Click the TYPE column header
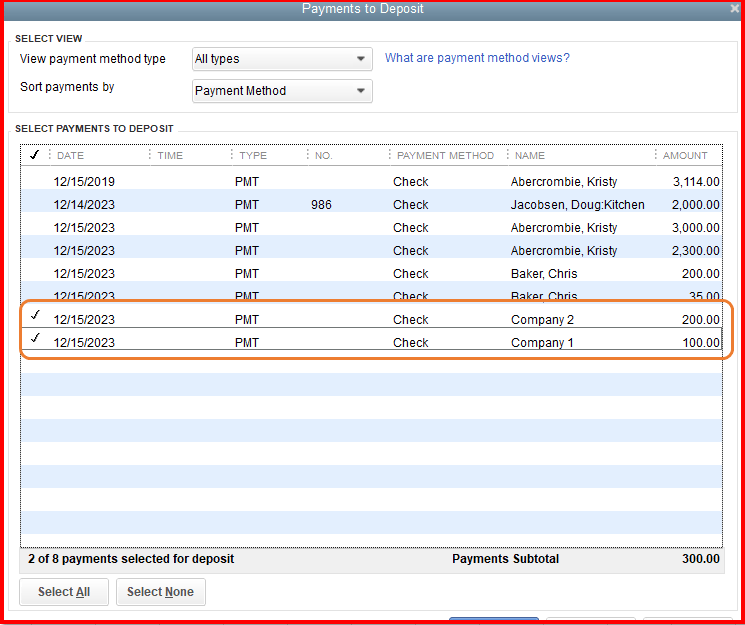 253,156
